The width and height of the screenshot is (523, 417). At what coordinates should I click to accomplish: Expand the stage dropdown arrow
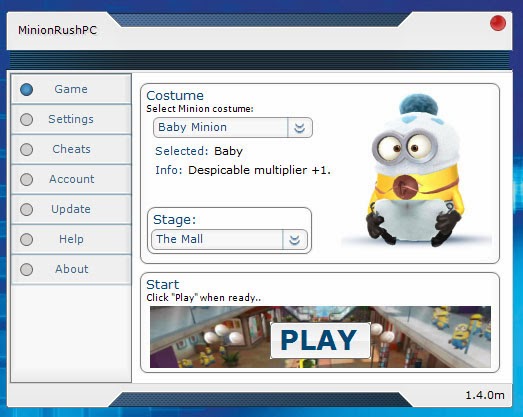pyautogui.click(x=295, y=240)
